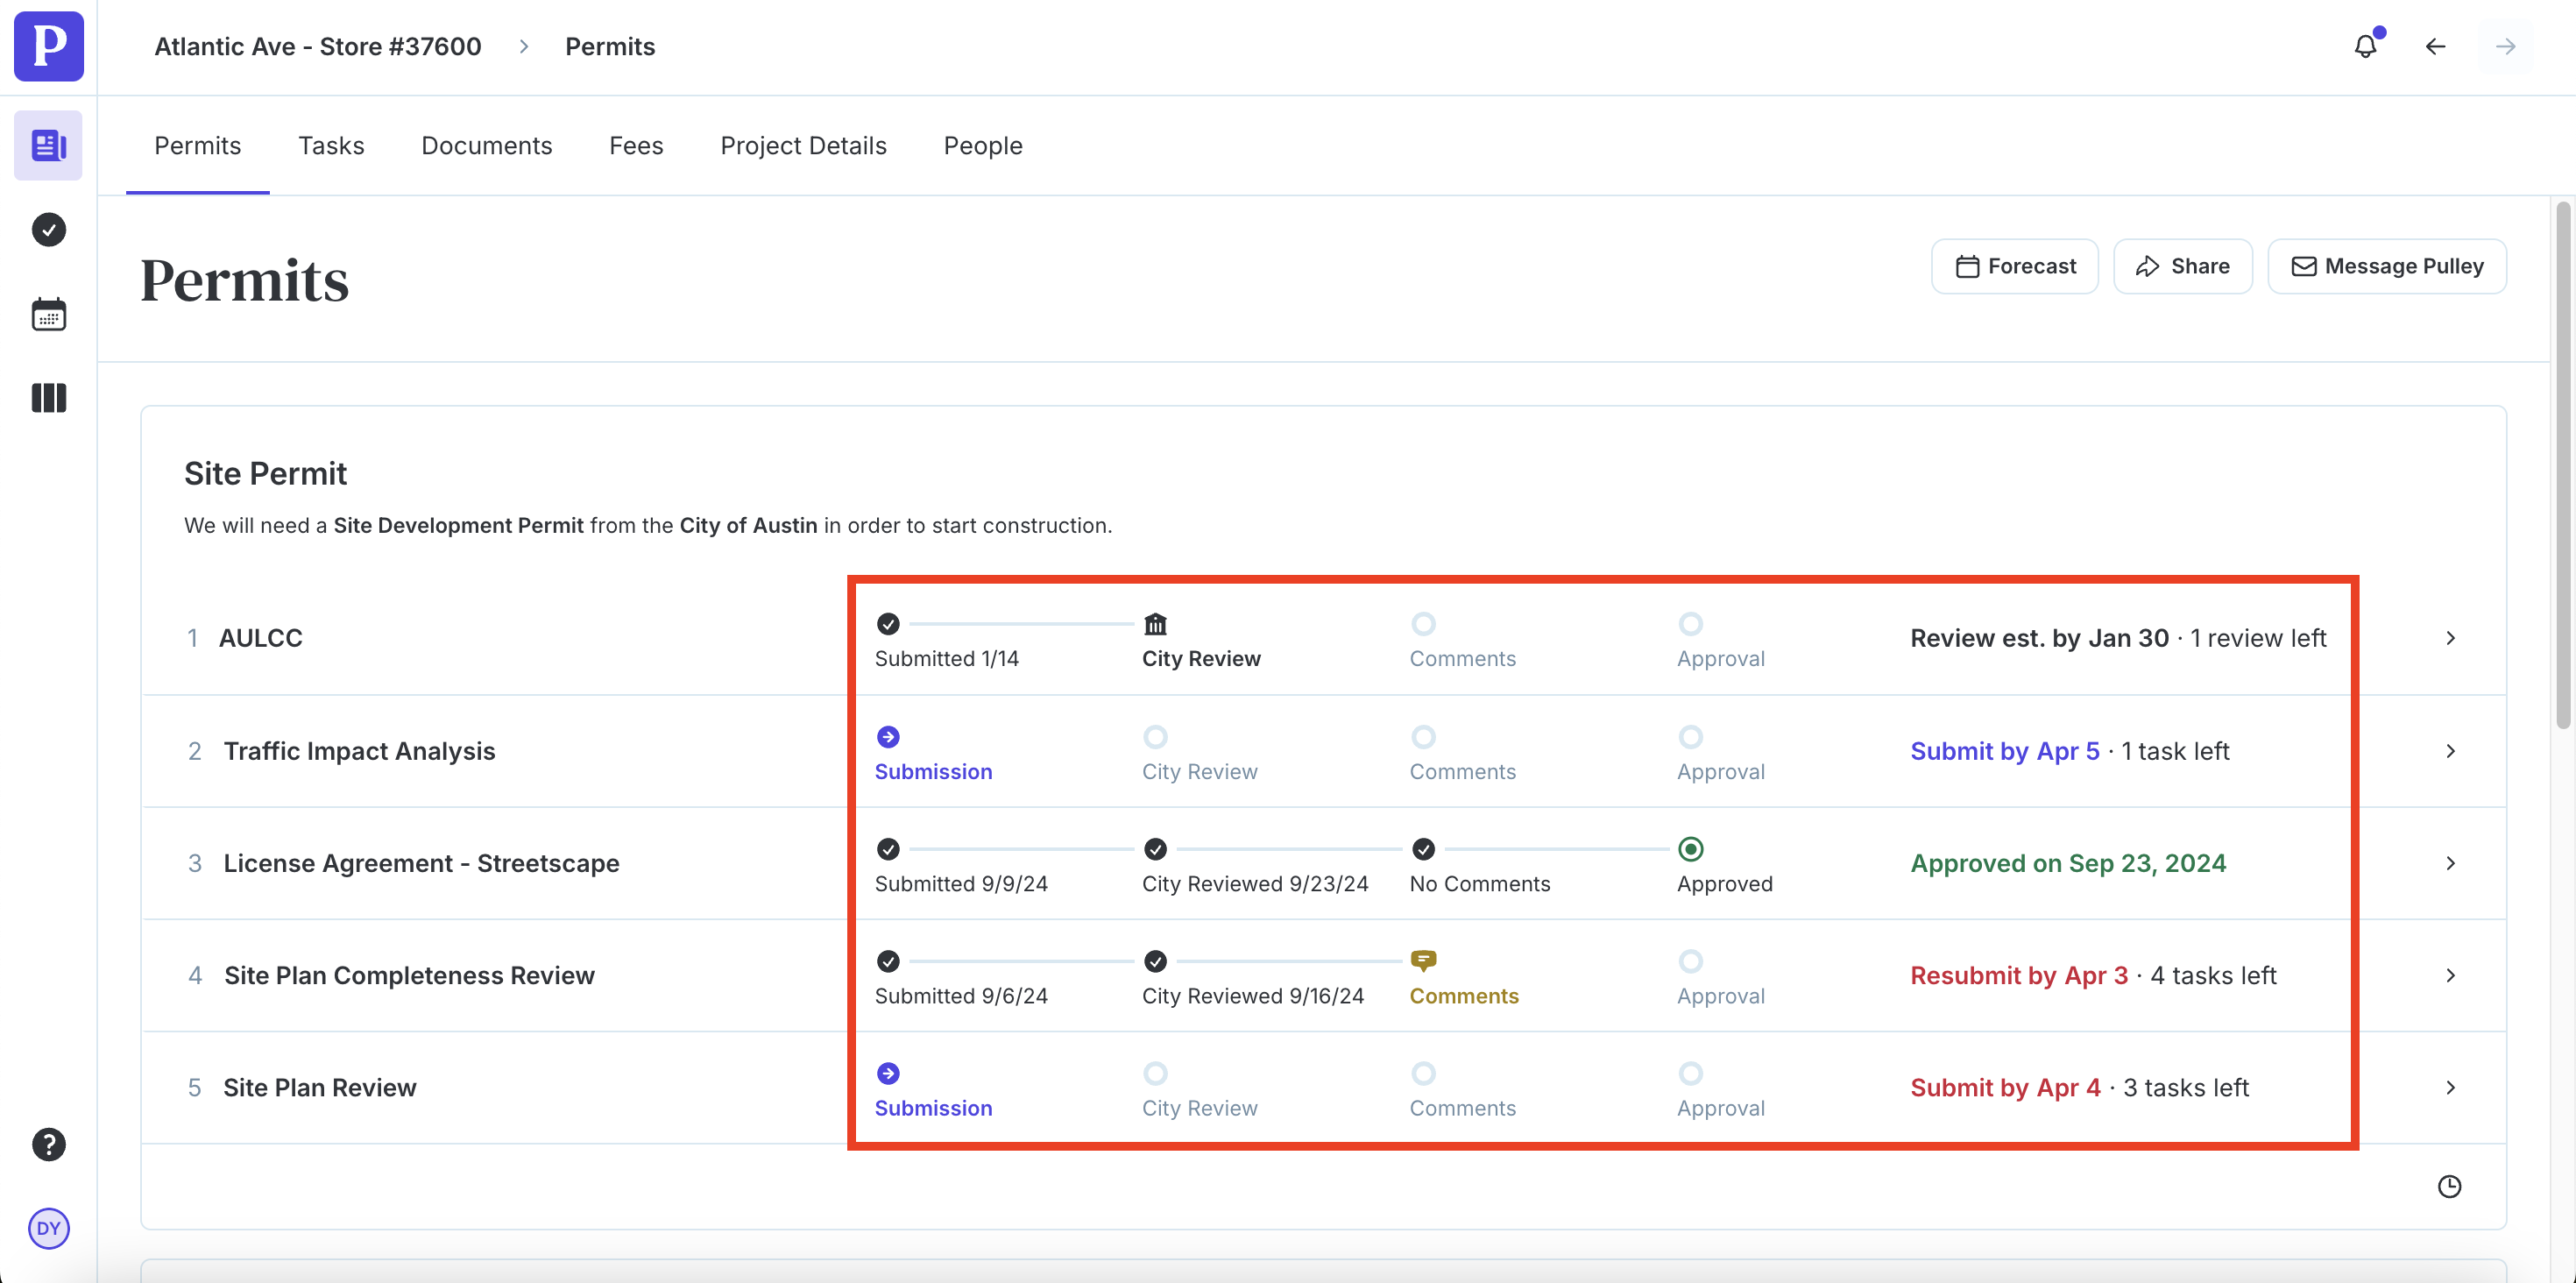2576x1283 pixels.
Task: Click the Forecast button
Action: click(x=2015, y=266)
